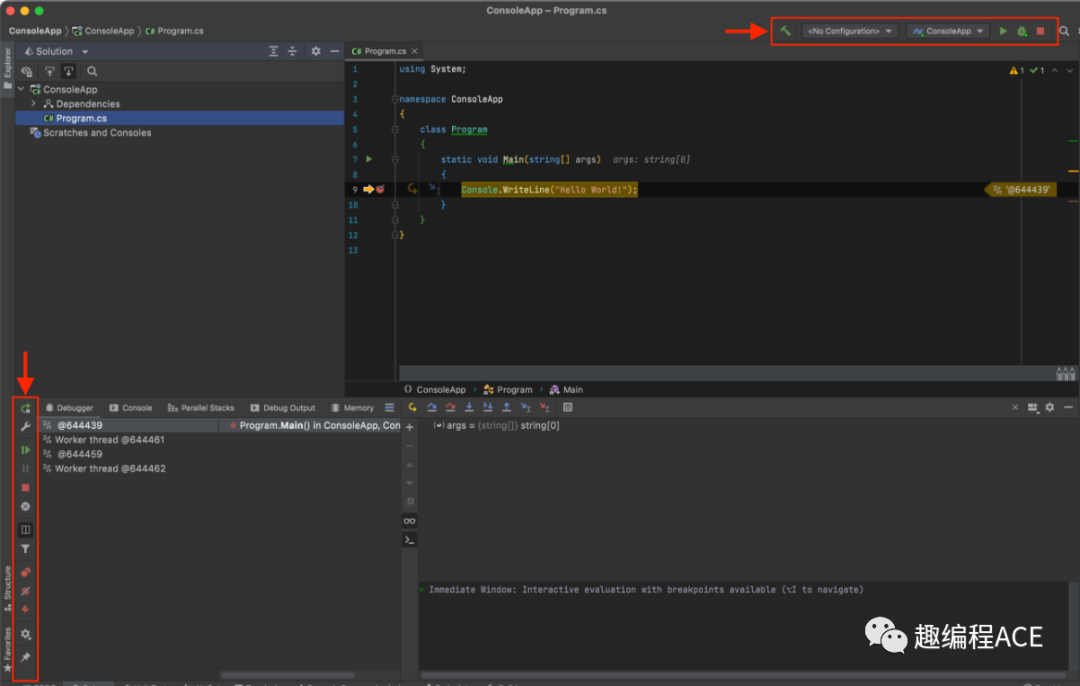Viewport: 1080px width, 686px height.
Task: Open the Debug Output tab
Action: [x=282, y=408]
